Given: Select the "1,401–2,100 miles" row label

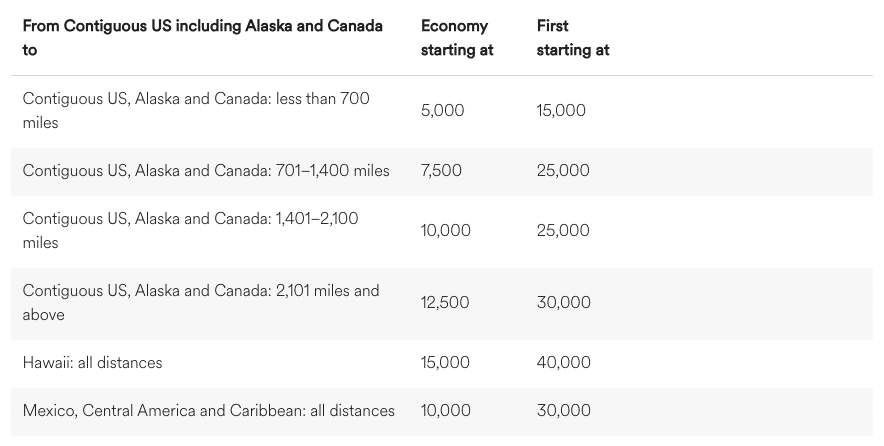Looking at the screenshot, I should (x=190, y=230).
